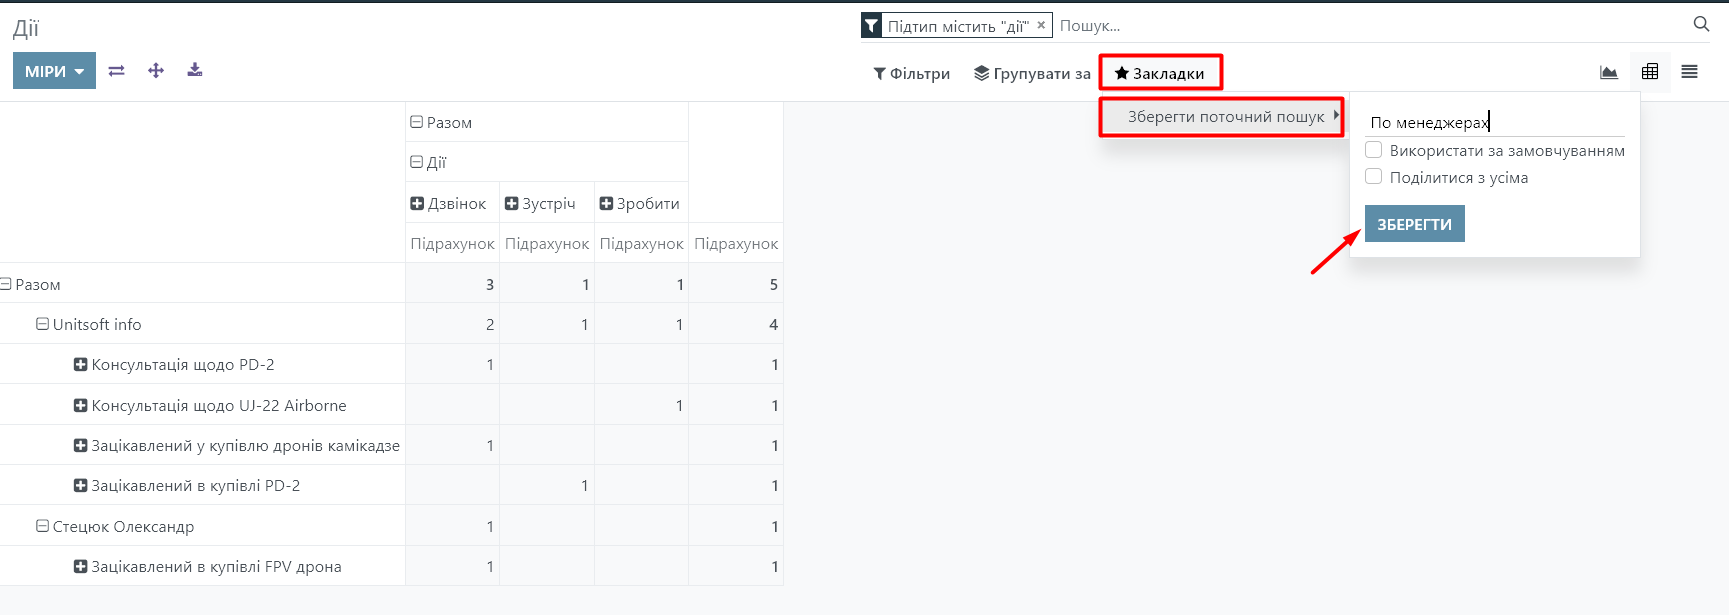Check 'Поділитися з усіма' option
The height and width of the screenshot is (615, 1729).
[x=1374, y=177]
